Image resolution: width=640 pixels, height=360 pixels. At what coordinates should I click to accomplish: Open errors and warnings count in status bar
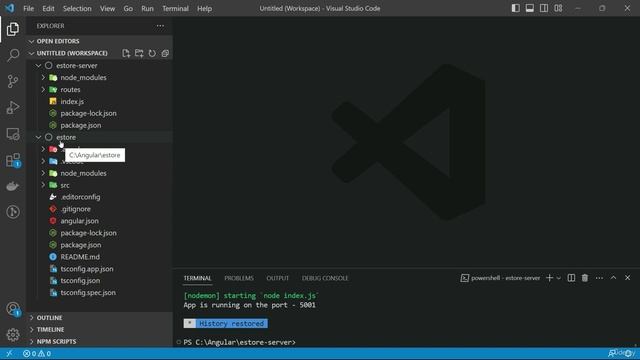37,353
